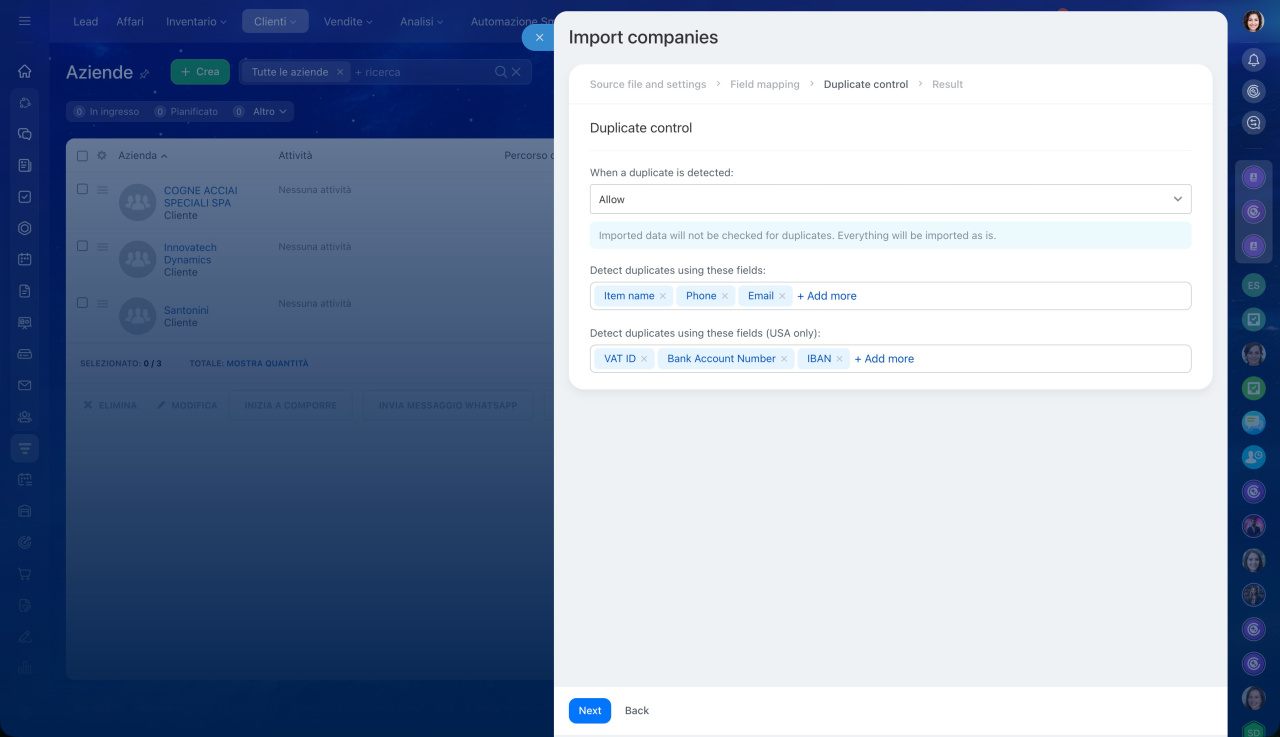This screenshot has width=1280, height=737.
Task: Select the COGNE ACCIAI SPECIALI SPA checkbox
Action: (83, 189)
